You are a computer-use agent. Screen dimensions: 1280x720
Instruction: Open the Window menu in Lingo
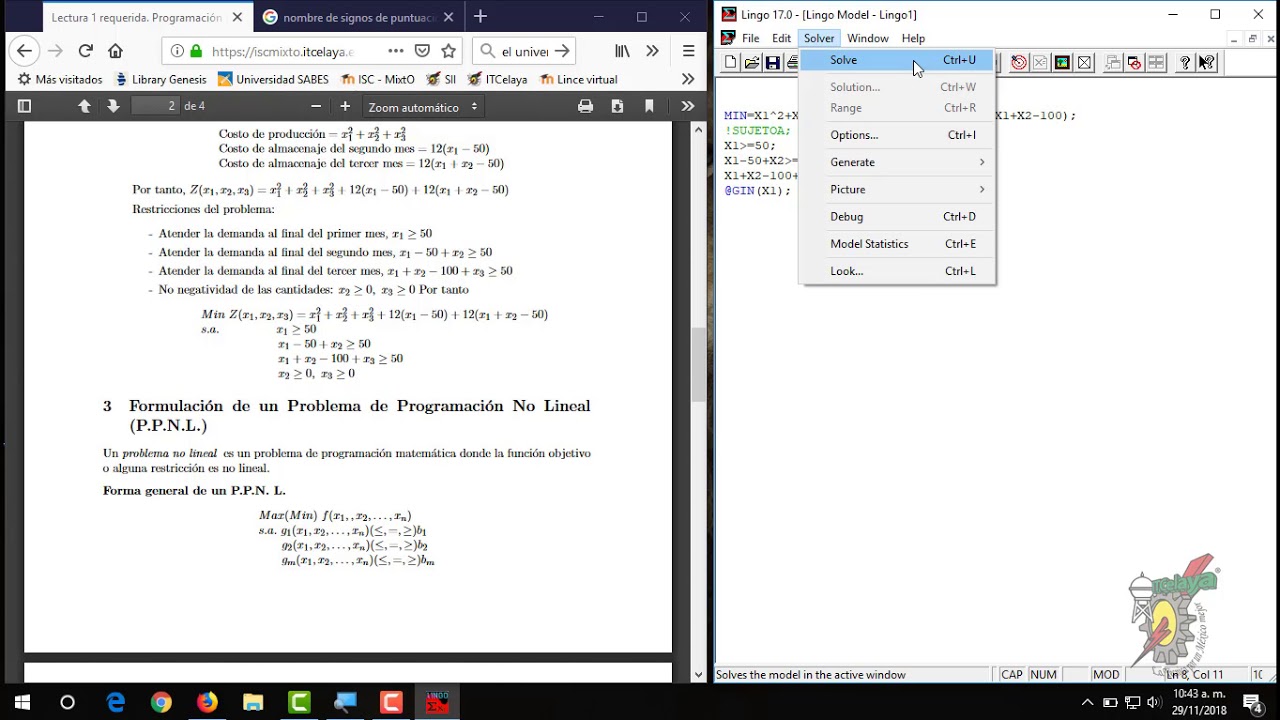click(x=868, y=38)
